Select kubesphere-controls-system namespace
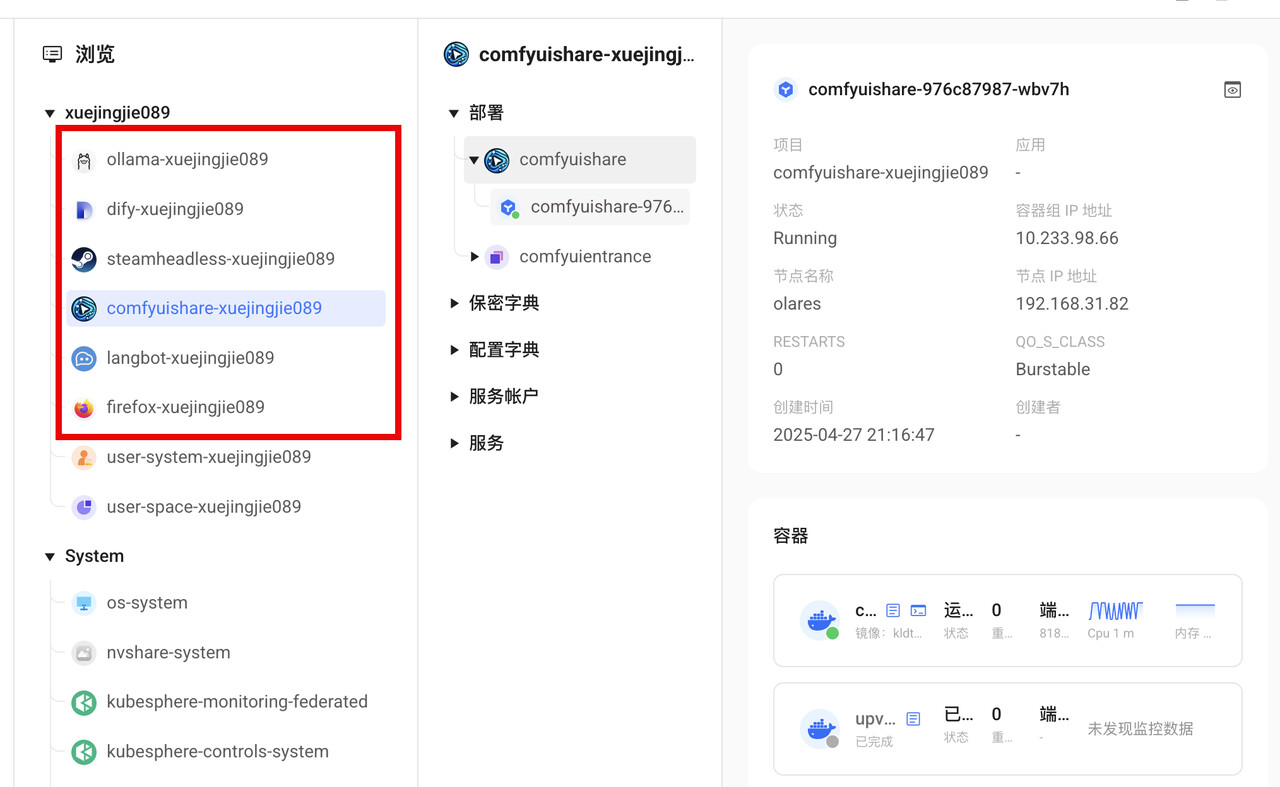This screenshot has height=787, width=1280. tap(218, 752)
